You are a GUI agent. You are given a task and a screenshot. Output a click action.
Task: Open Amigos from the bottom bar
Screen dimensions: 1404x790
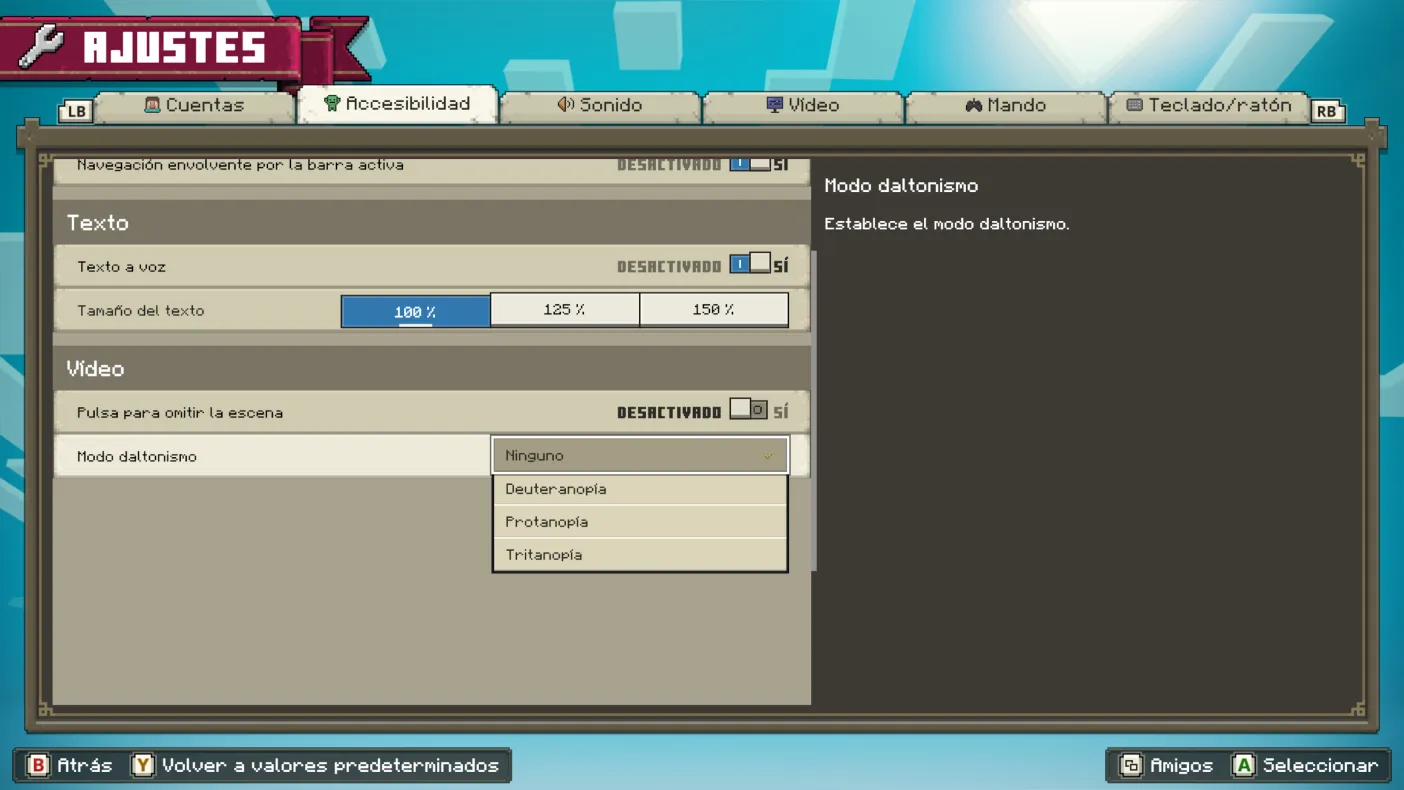(1181, 765)
